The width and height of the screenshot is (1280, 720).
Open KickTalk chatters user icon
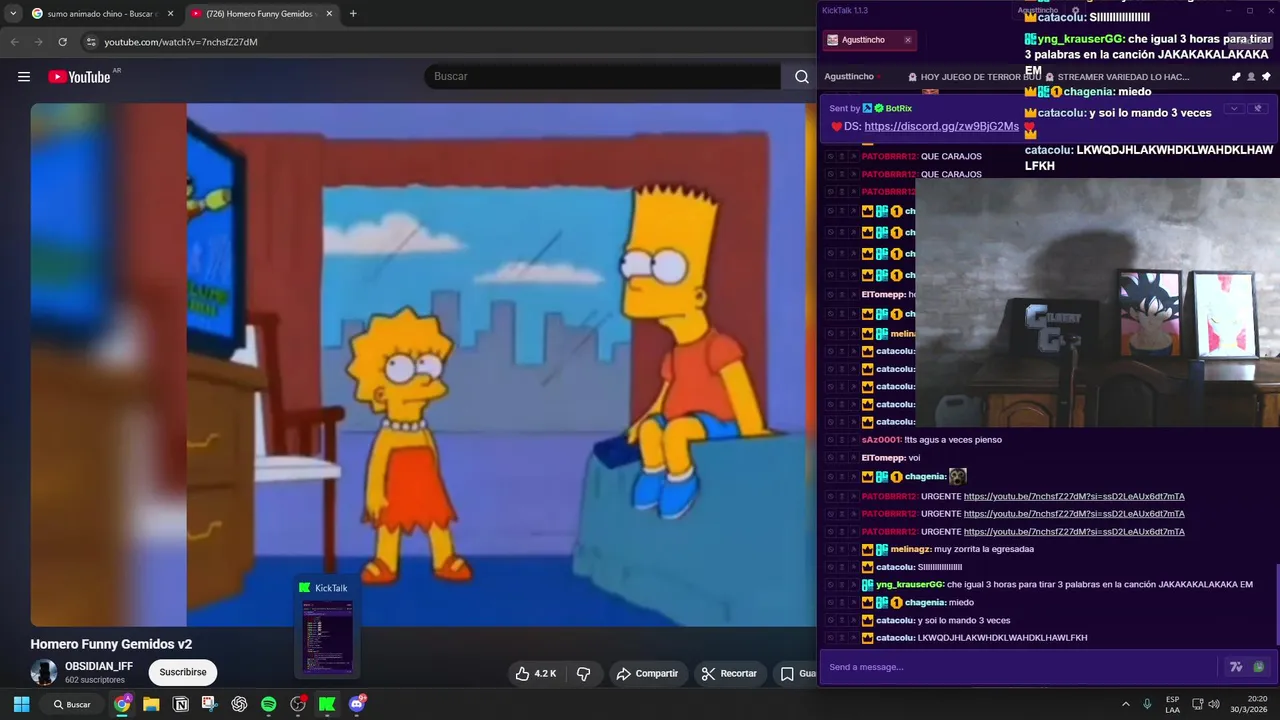[1251, 77]
